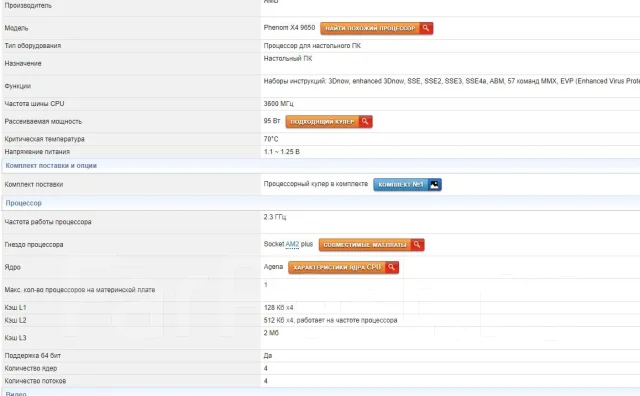Select the '3600 МГц' value
This screenshot has height=396, width=640.
point(278,104)
